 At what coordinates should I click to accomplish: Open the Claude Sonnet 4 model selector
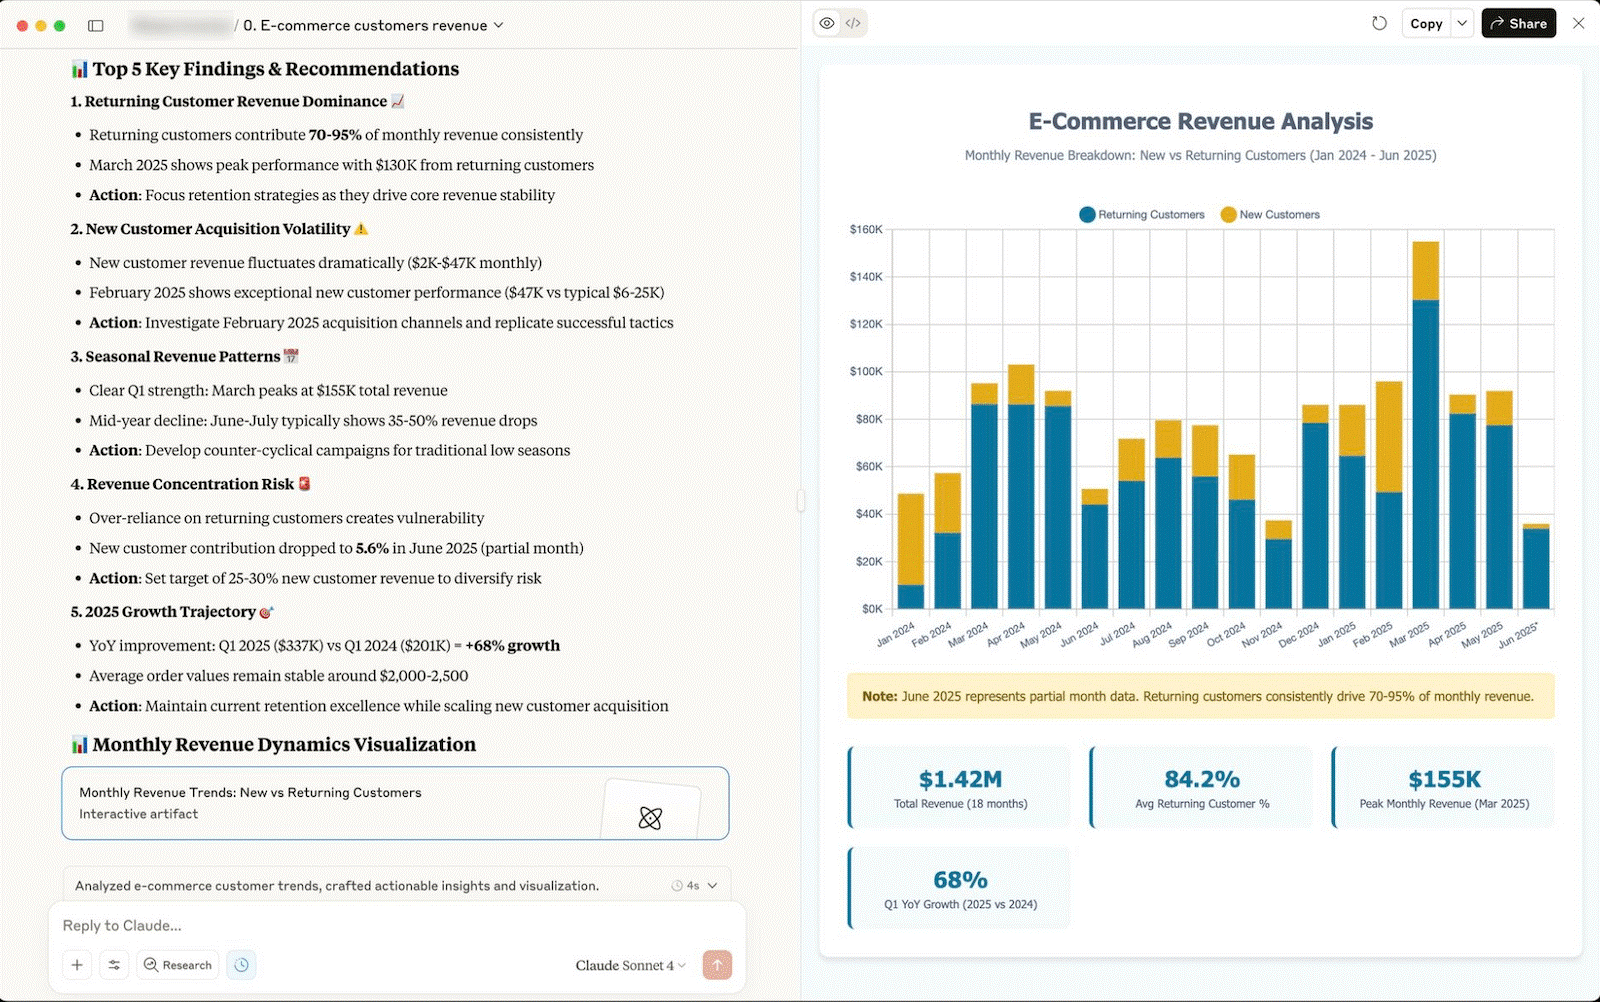(x=630, y=965)
